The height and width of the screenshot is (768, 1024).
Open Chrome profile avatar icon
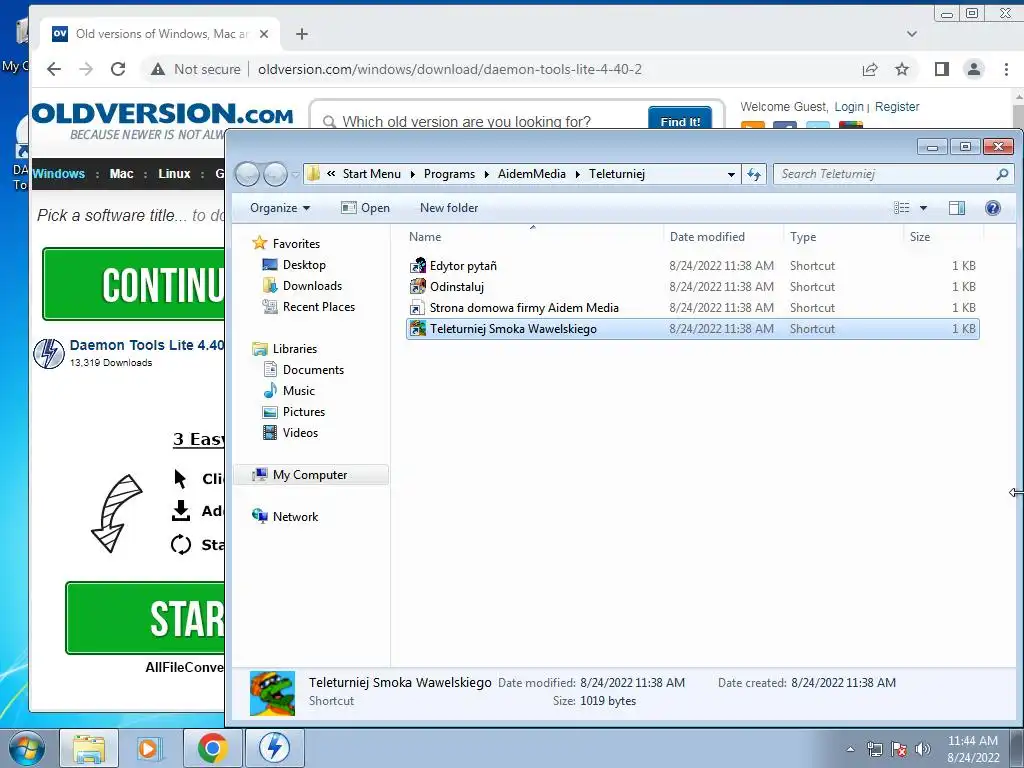(974, 69)
